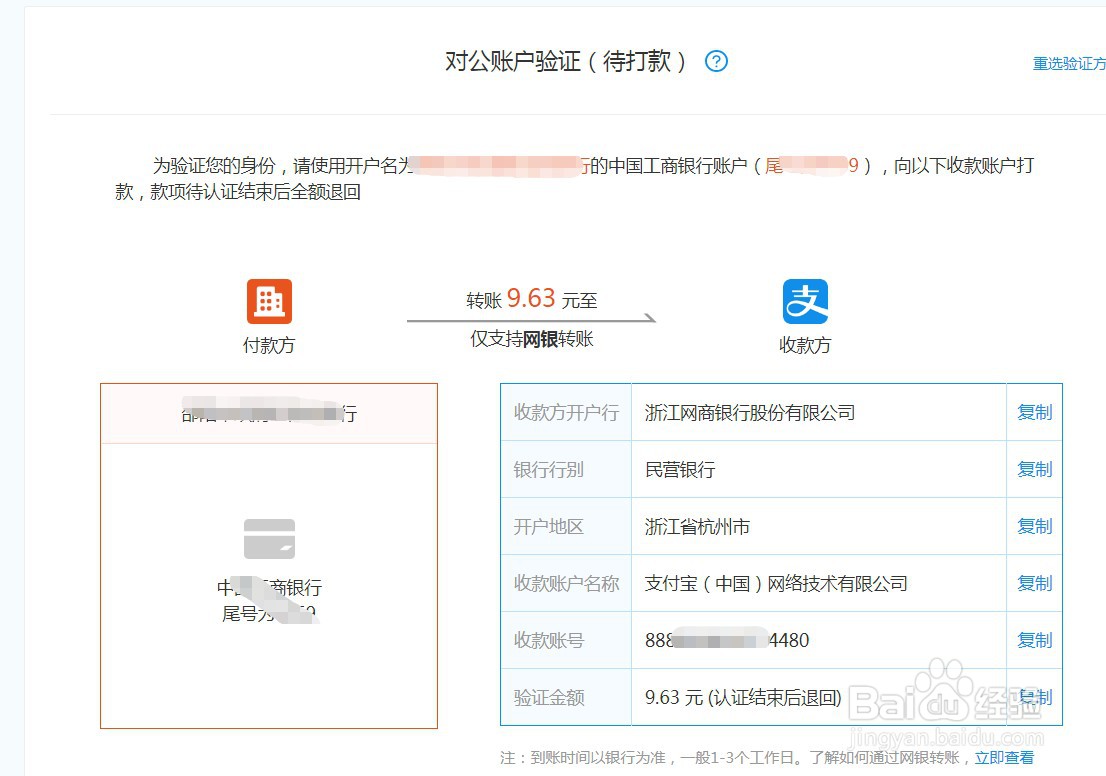This screenshot has width=1106, height=776.
Task: Select the payer bank header in the orange box
Action: coord(269,413)
